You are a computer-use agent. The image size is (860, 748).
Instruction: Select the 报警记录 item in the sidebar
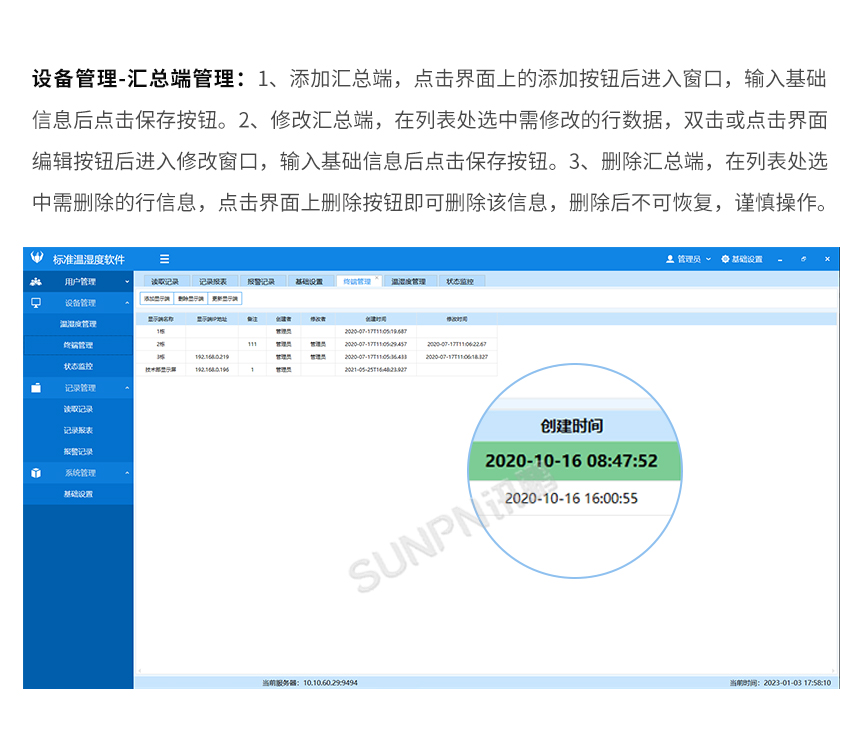click(x=78, y=451)
